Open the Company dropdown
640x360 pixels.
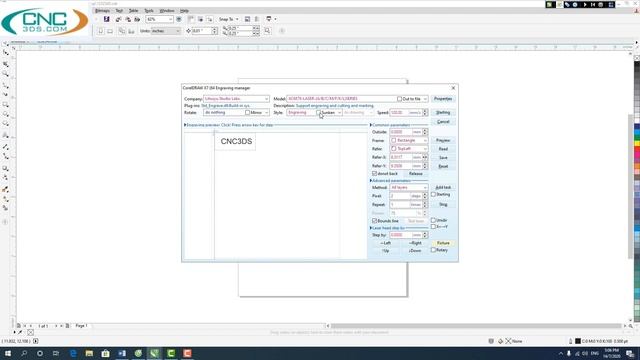point(267,99)
